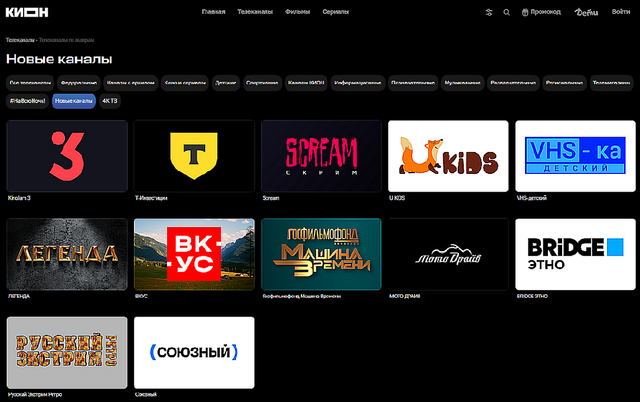The image size is (640, 402).
Task: Go to Главная menu item
Action: click(x=213, y=12)
